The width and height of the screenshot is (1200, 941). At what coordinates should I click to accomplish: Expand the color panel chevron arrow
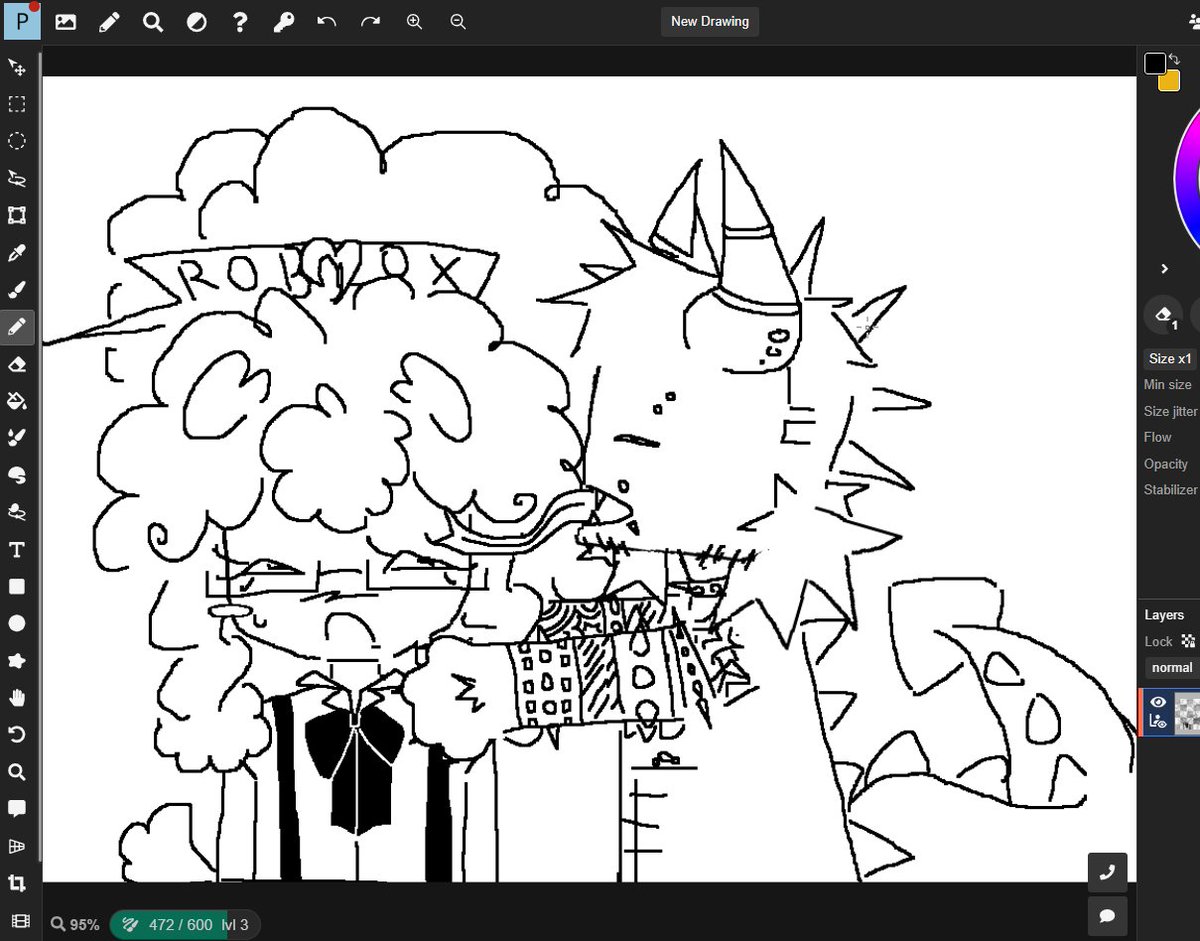1165,268
